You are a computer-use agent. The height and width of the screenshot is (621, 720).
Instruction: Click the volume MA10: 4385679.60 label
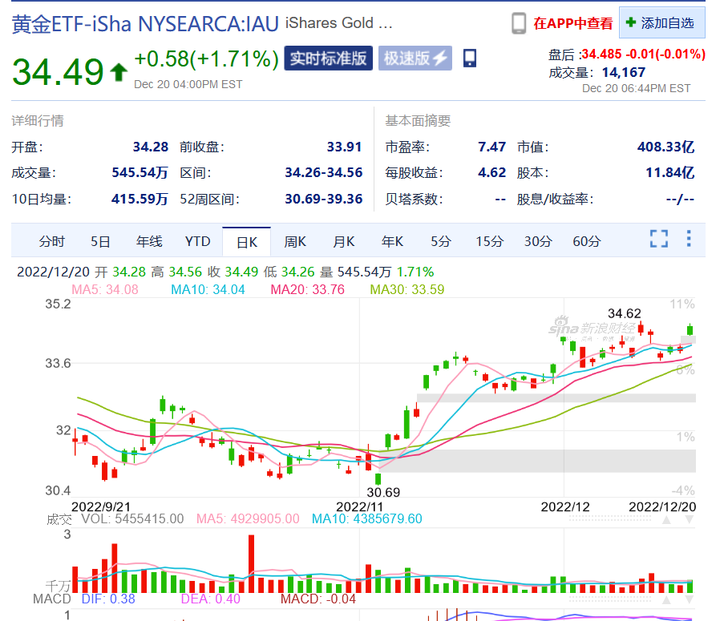[x=367, y=519]
